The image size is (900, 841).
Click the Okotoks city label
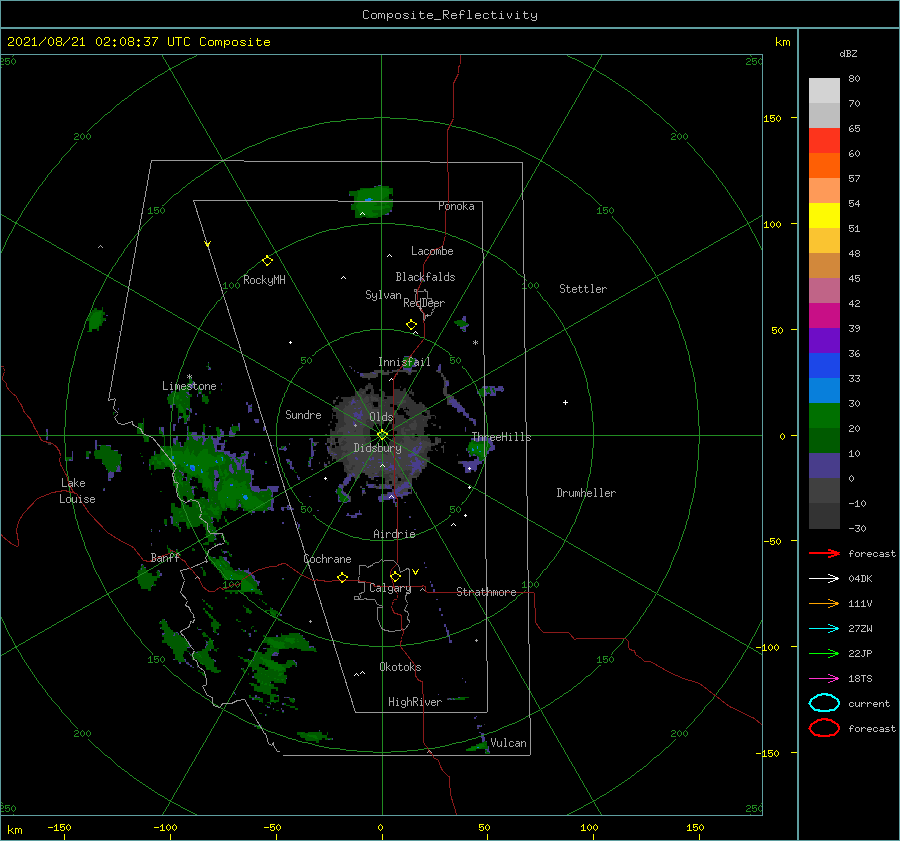click(400, 667)
